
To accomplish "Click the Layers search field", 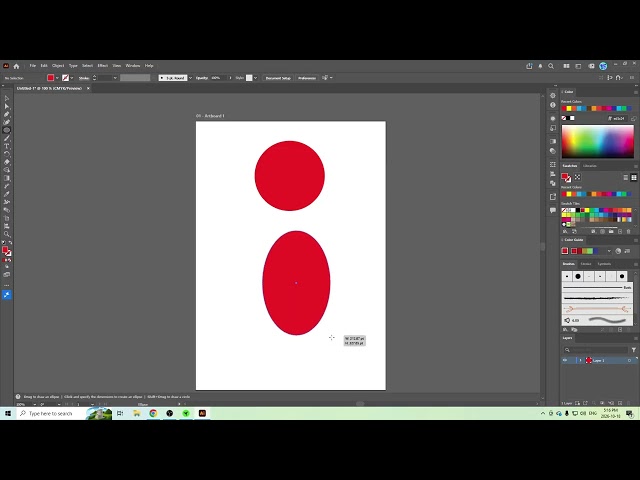I will 596,350.
